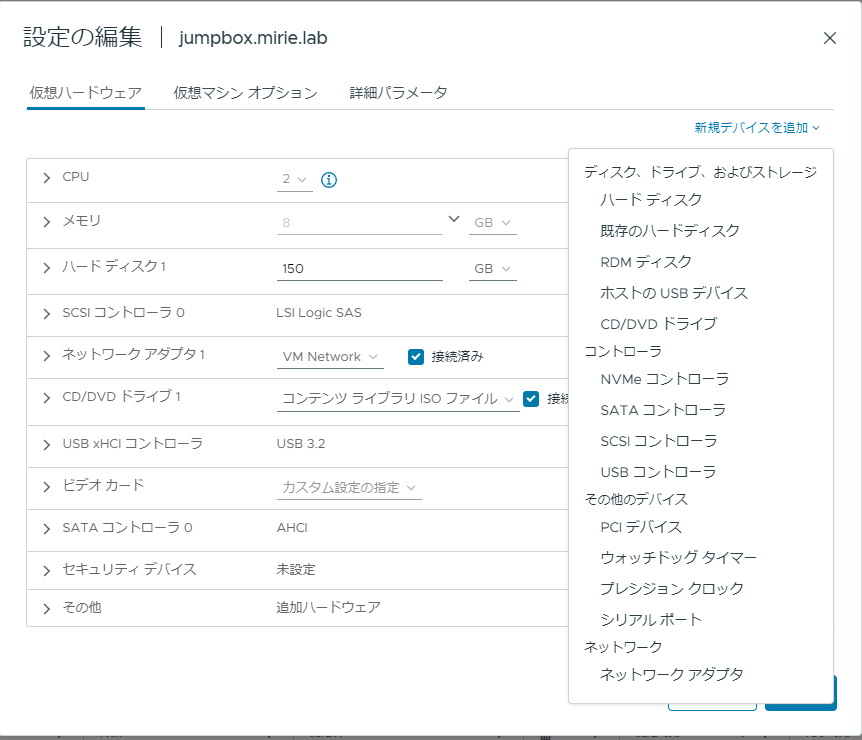Viewport: 862px width, 740px height.
Task: Expand ハード ディスク 1 details
Action: click(47, 268)
